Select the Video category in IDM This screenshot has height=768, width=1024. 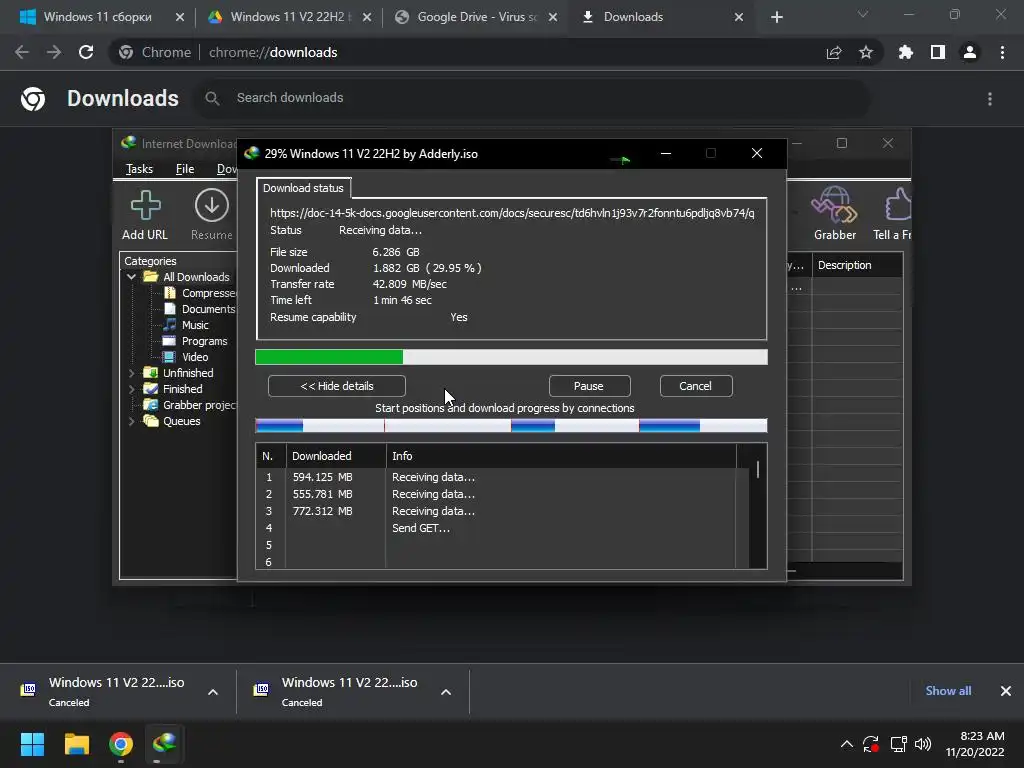(195, 357)
